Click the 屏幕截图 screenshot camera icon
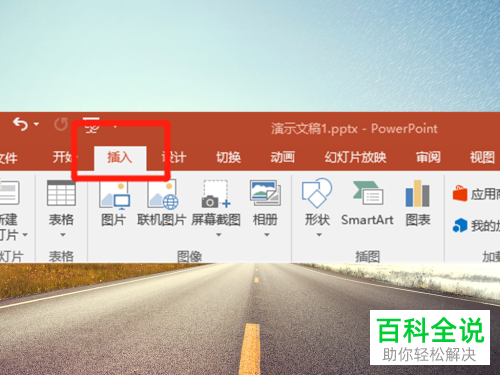 coord(216,194)
